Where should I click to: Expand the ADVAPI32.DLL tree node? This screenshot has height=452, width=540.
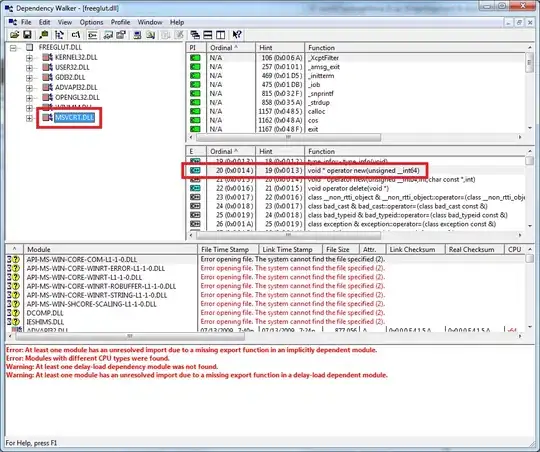29,88
